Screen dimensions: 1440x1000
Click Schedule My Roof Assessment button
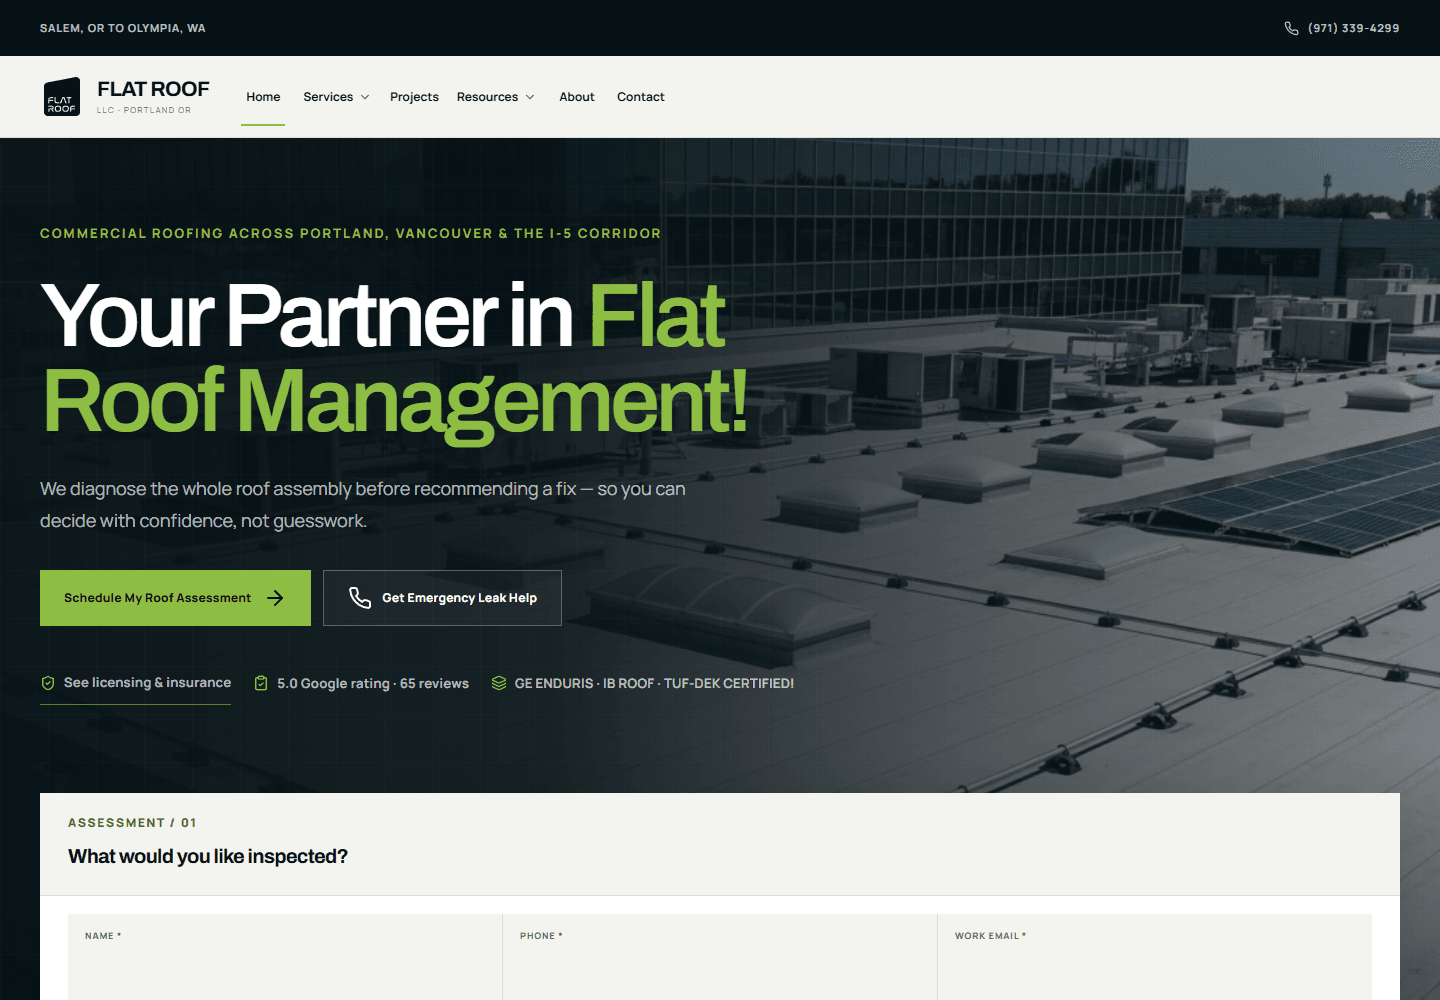[x=175, y=598]
